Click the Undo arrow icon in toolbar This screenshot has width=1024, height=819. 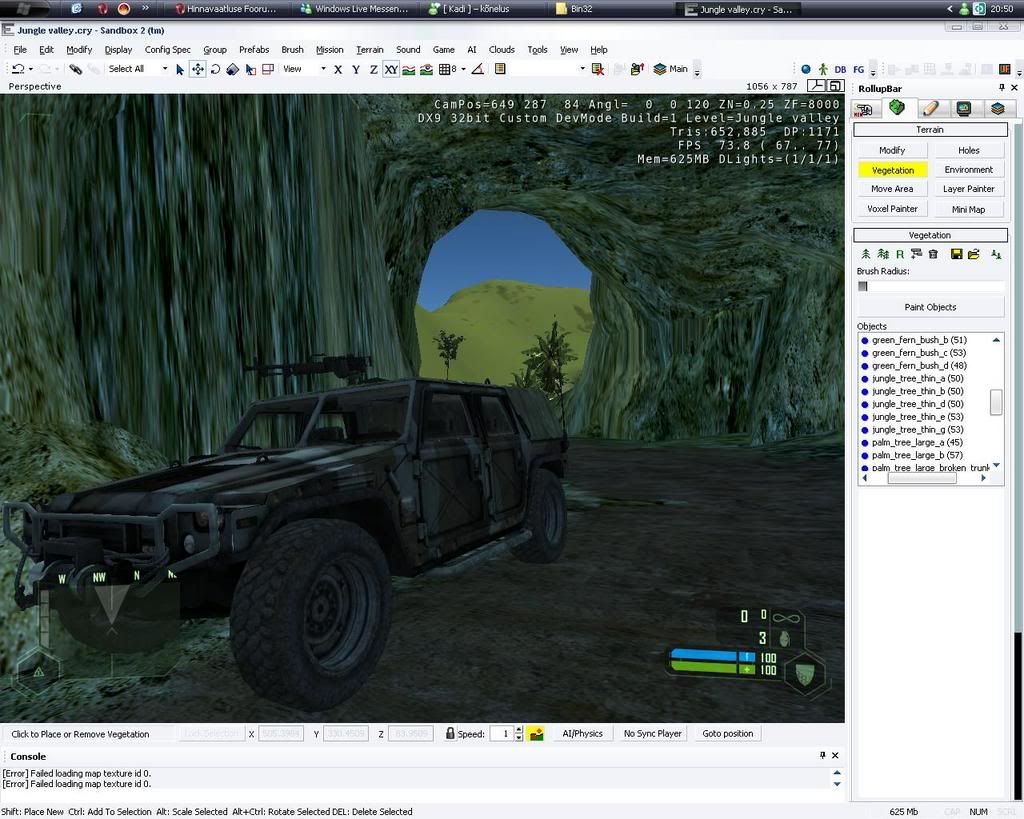click(x=18, y=69)
